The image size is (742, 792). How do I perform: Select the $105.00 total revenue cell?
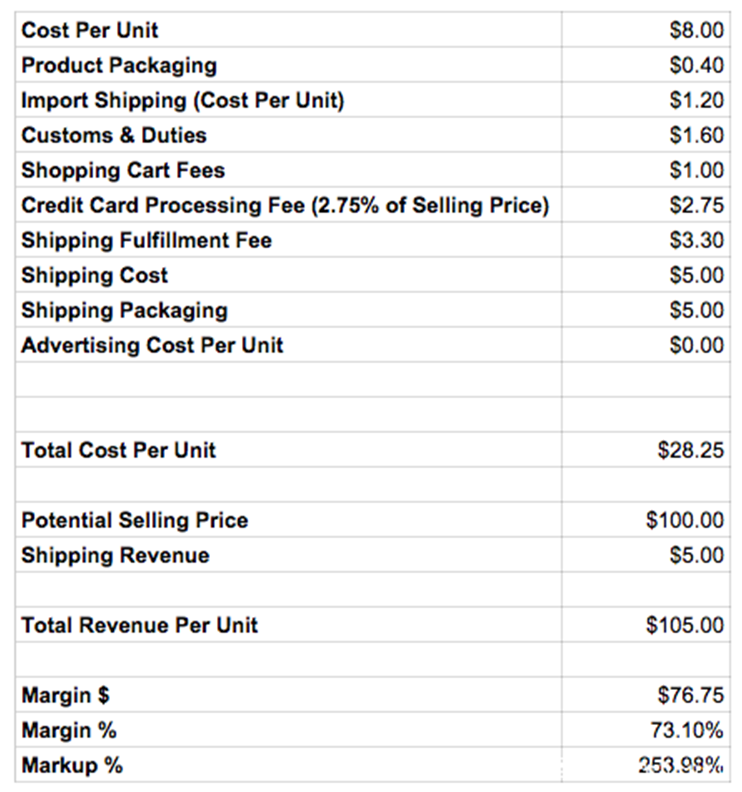click(685, 625)
